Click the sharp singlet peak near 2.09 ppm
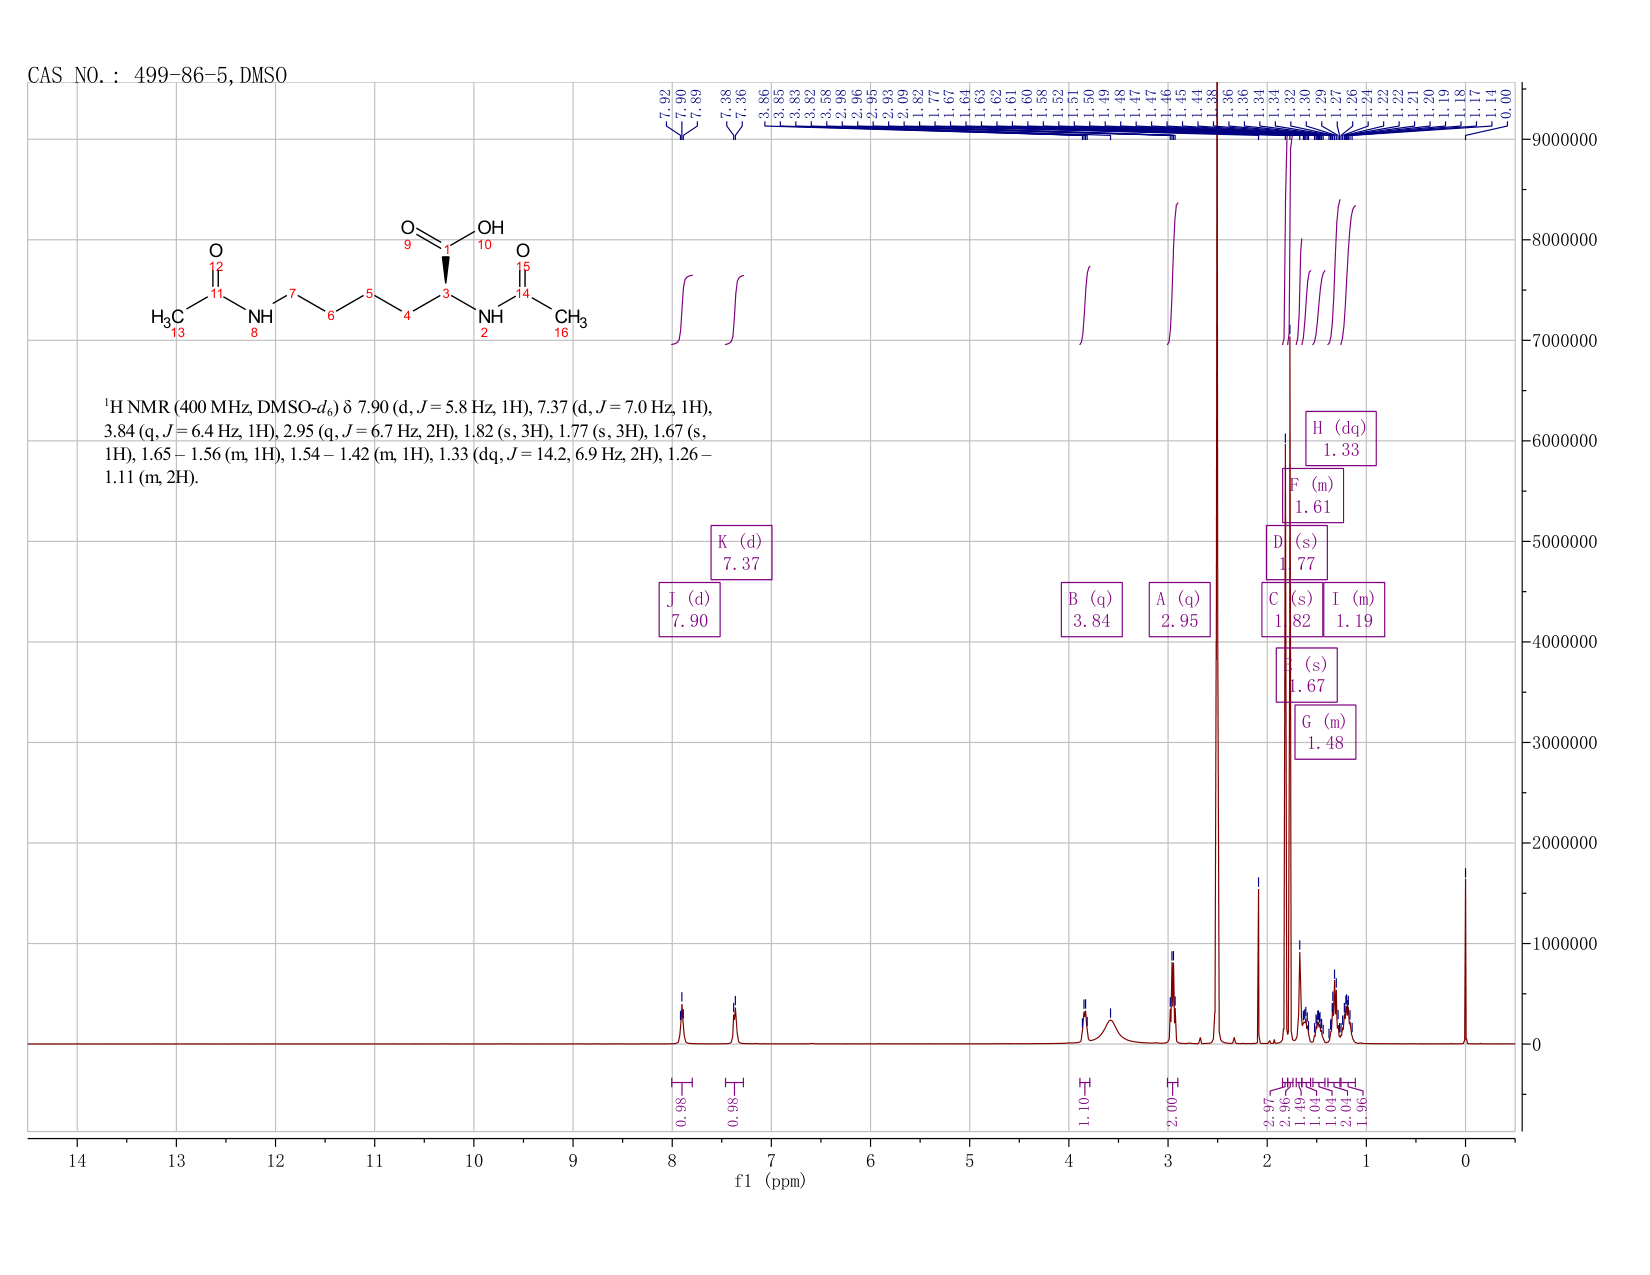 click(x=1258, y=965)
